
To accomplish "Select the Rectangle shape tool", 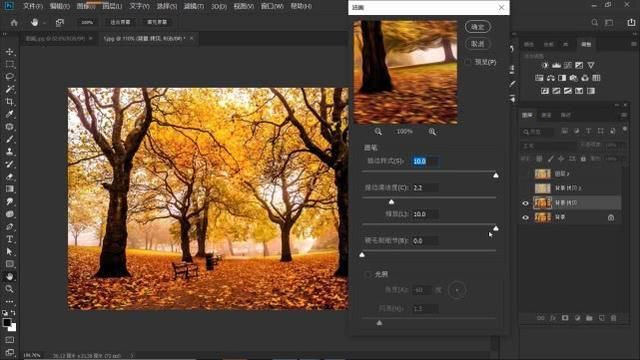I will 9,264.
